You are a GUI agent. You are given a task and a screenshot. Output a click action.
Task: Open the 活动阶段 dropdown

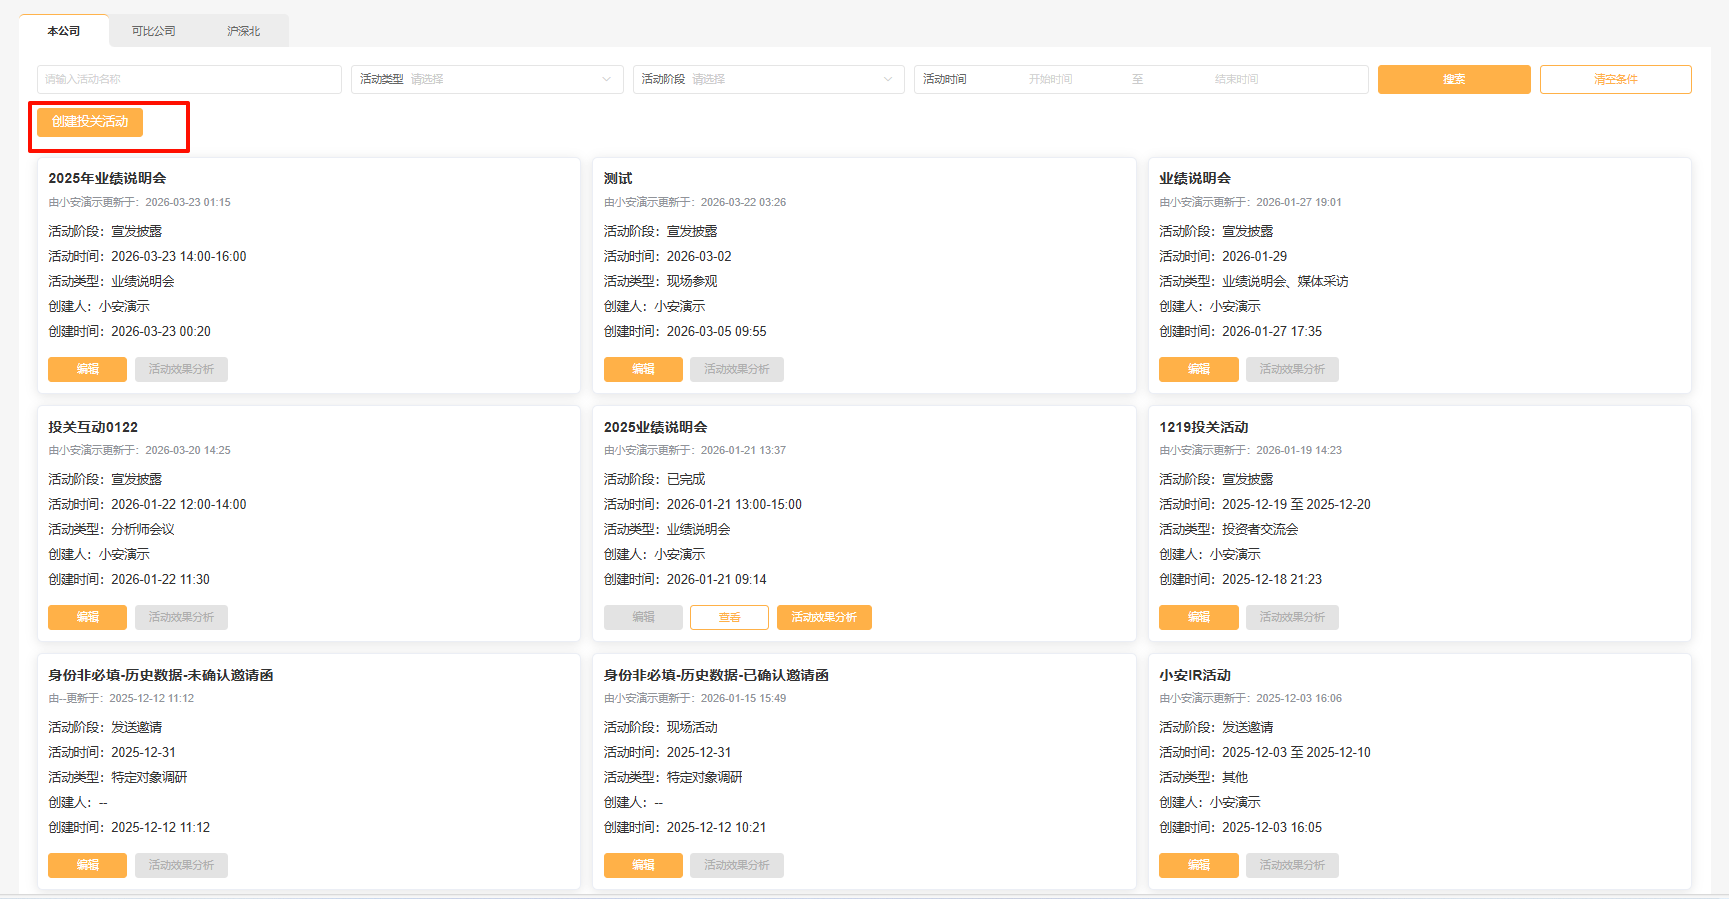[768, 79]
